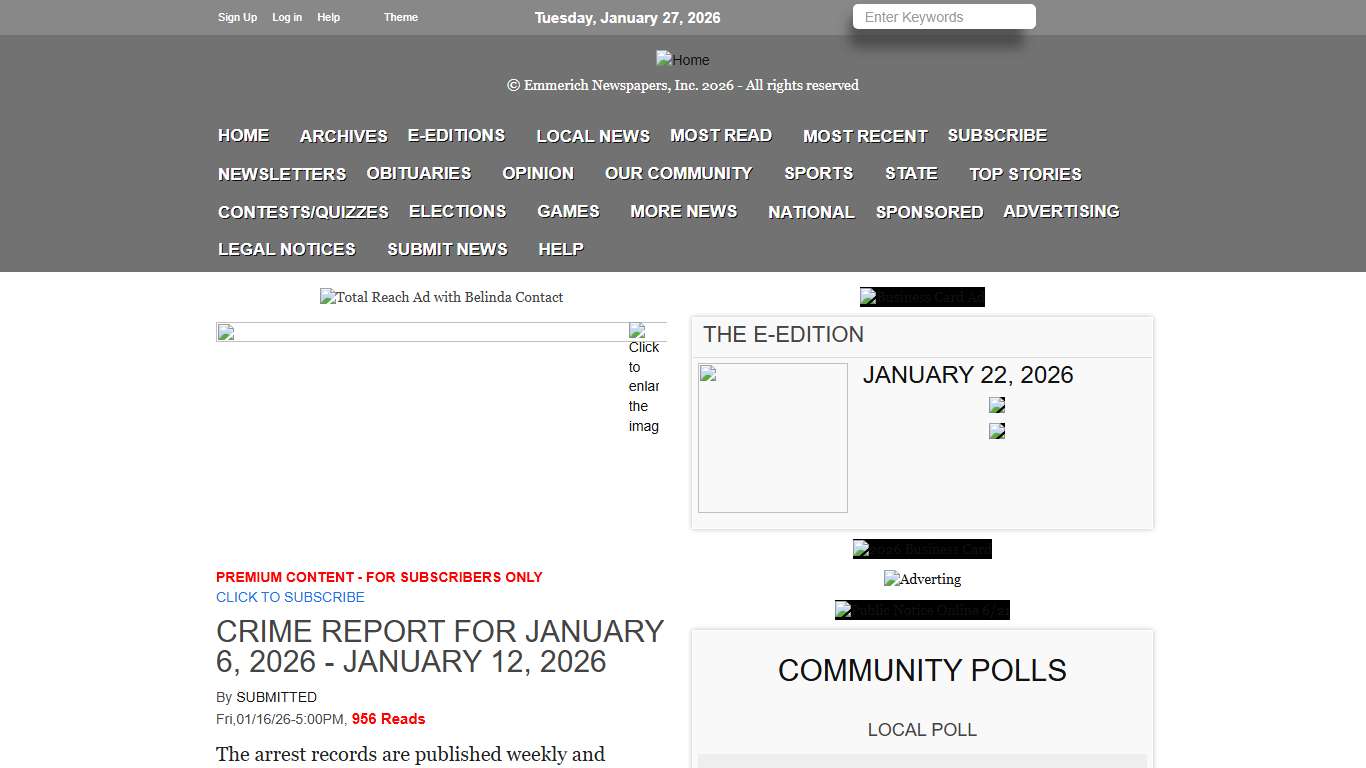Click the State Business Card banner
This screenshot has width=1366, height=768.
click(x=922, y=549)
